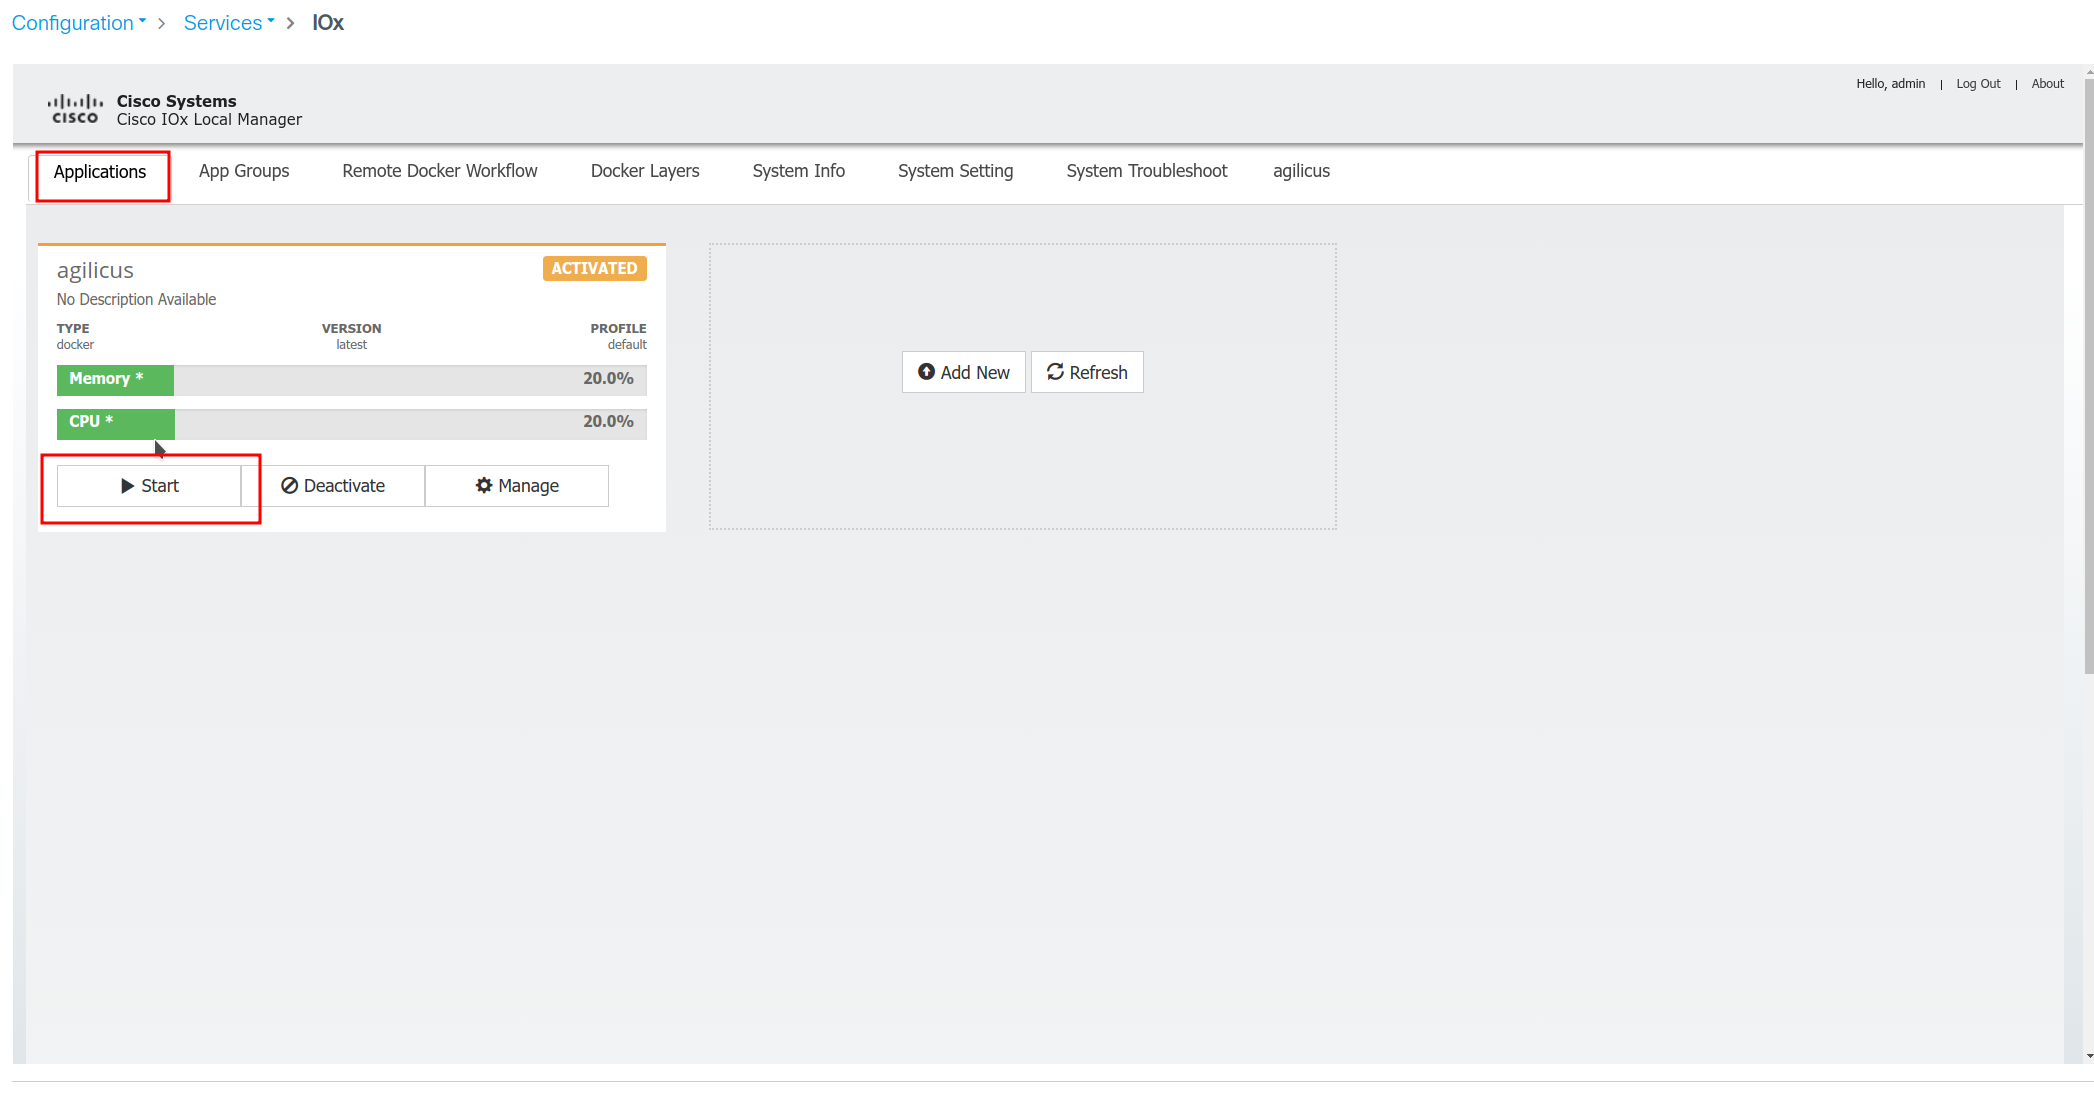Click the Deactivate ban-circle icon
The image size is (2094, 1112).
(x=289, y=486)
